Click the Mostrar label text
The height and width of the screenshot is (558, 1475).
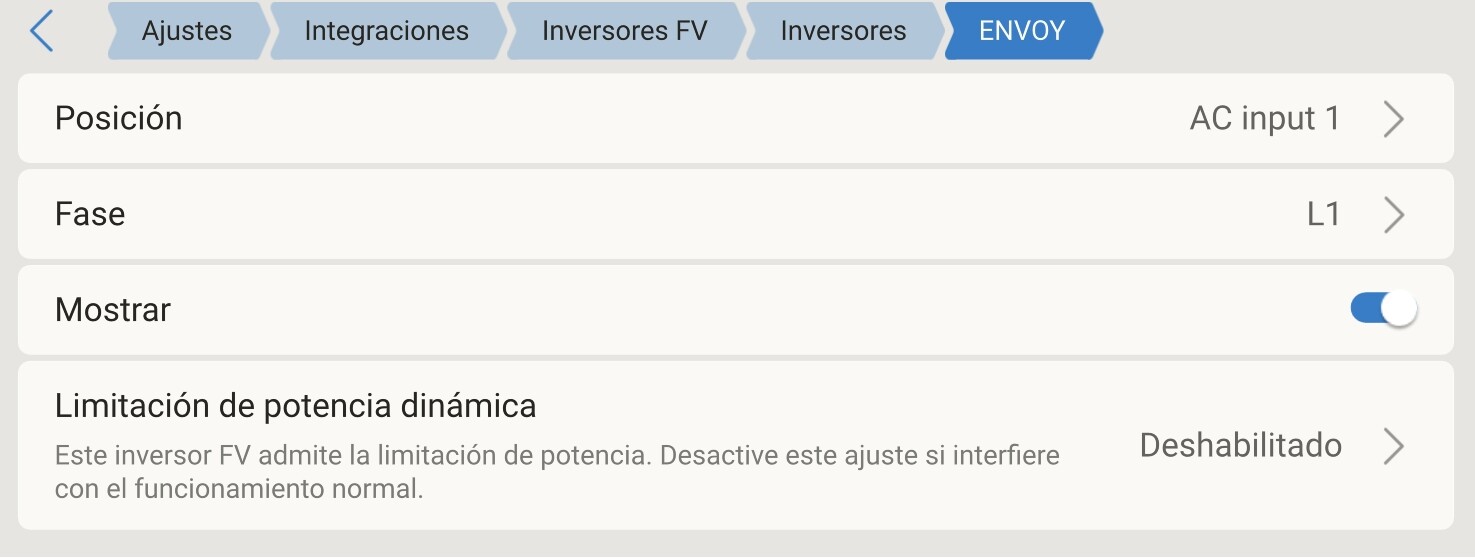tap(113, 310)
